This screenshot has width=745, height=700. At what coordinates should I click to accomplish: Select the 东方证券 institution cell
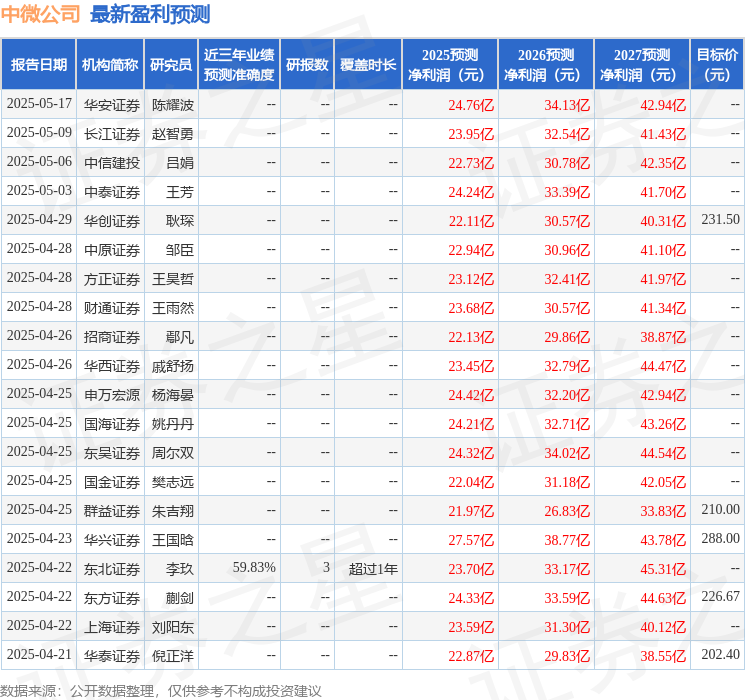pos(112,598)
